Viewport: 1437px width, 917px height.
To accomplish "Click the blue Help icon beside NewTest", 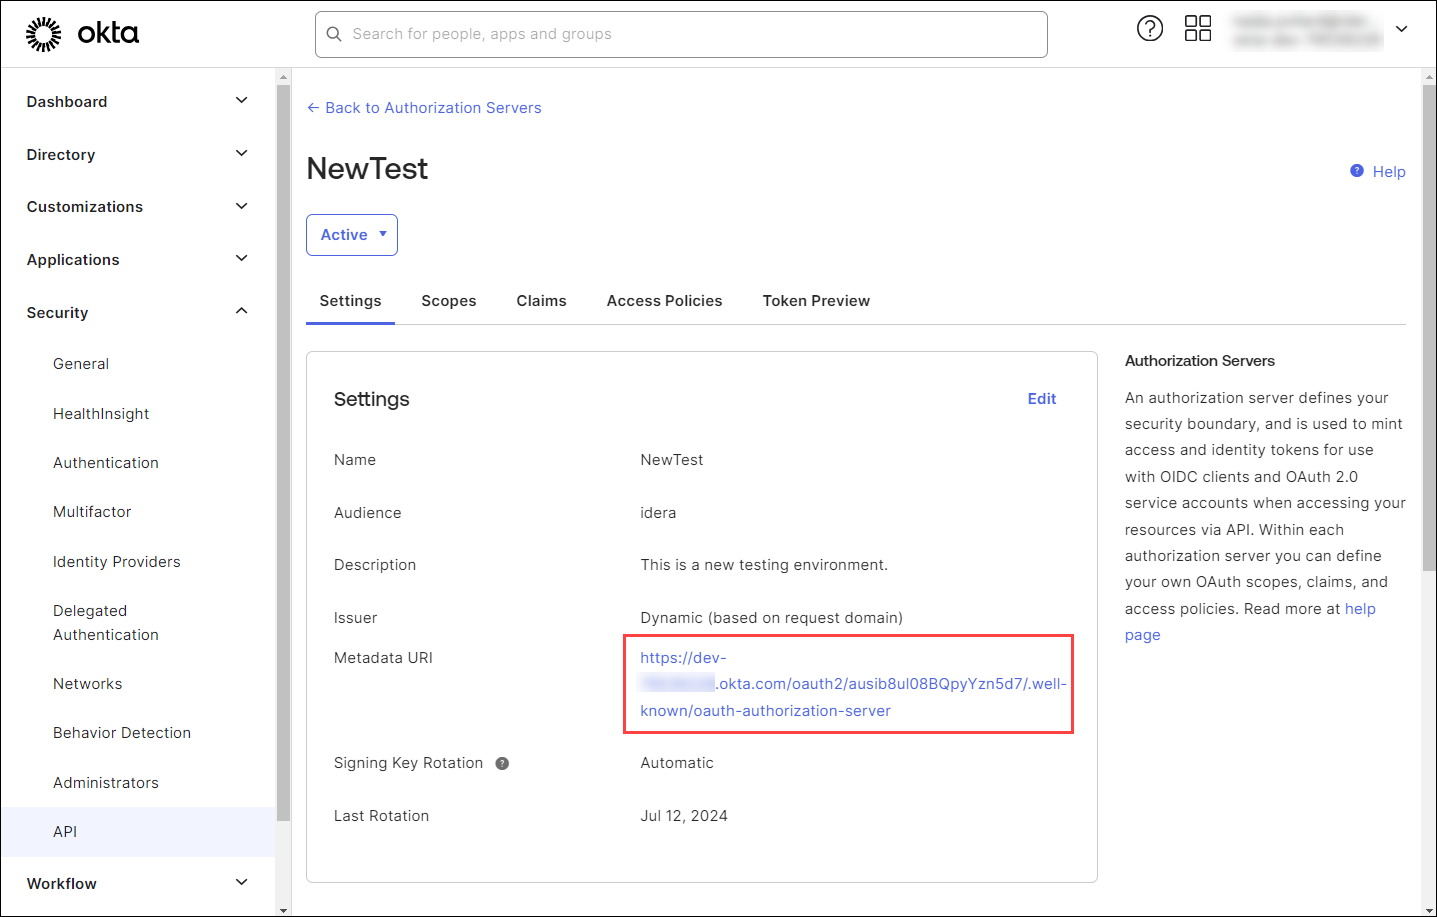I will tap(1357, 171).
